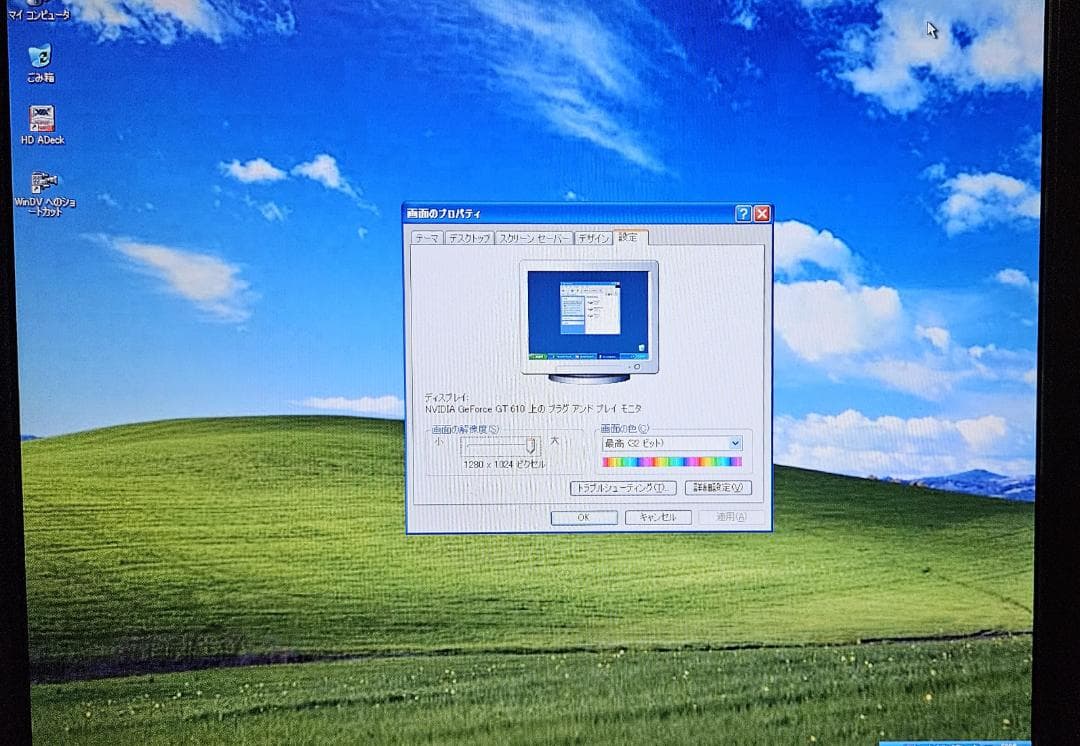Click the monitor preview image in Settings tab
Image resolution: width=1080 pixels, height=746 pixels.
[x=588, y=313]
